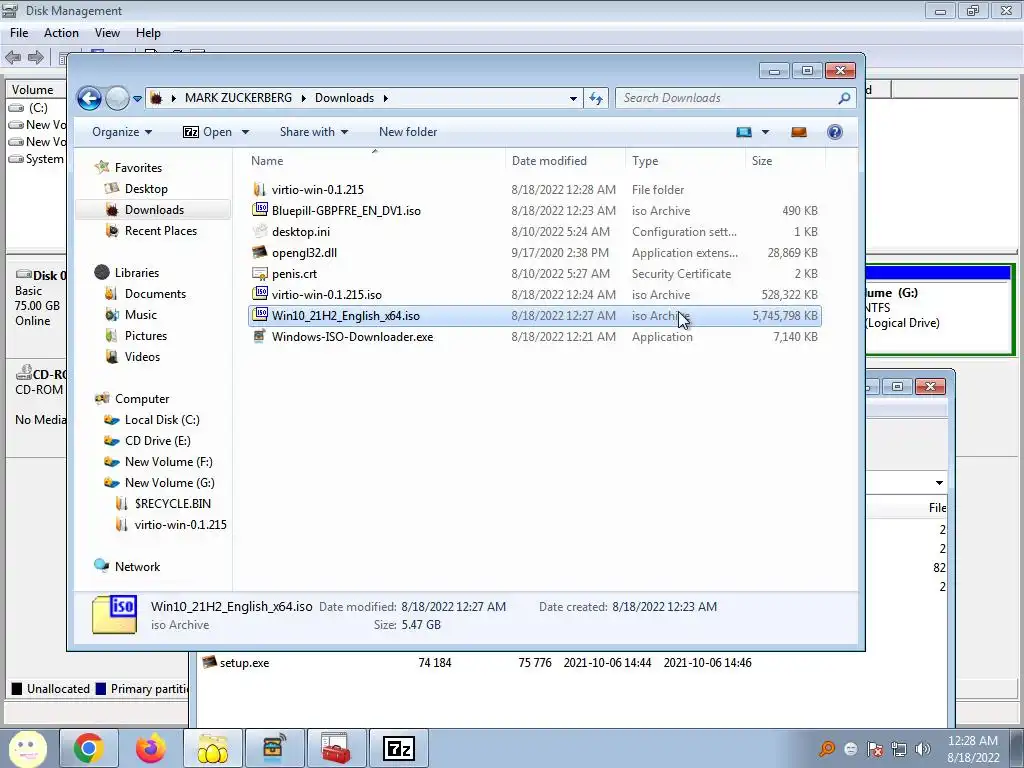
Task: Open the Pictures library
Action: [x=146, y=336]
